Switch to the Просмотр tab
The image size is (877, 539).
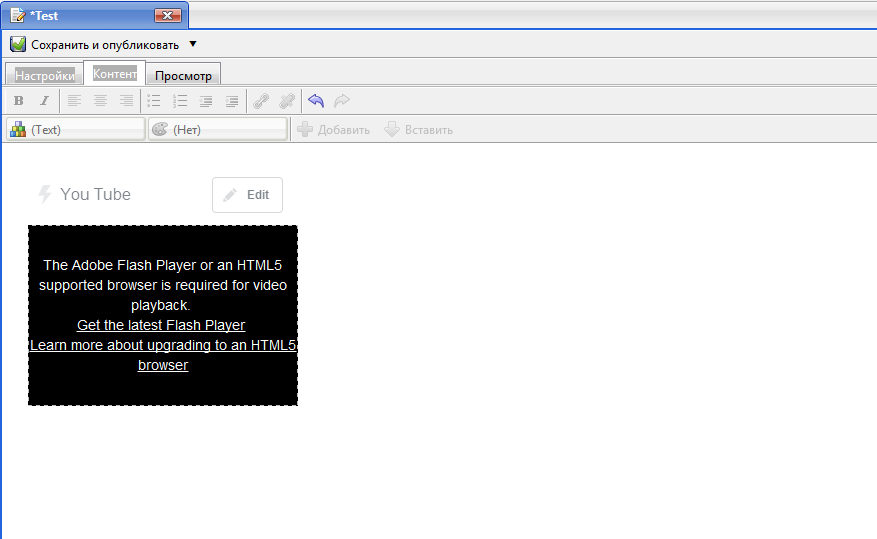(x=183, y=76)
